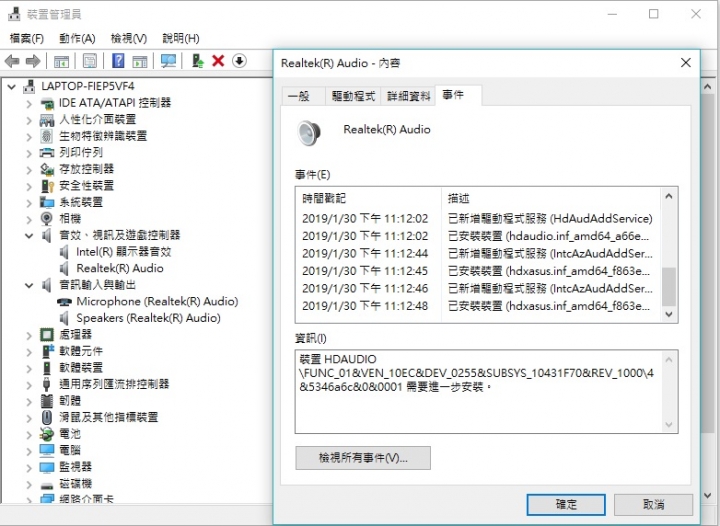
Task: Open the 檔案(F) menu
Action: click(26, 38)
